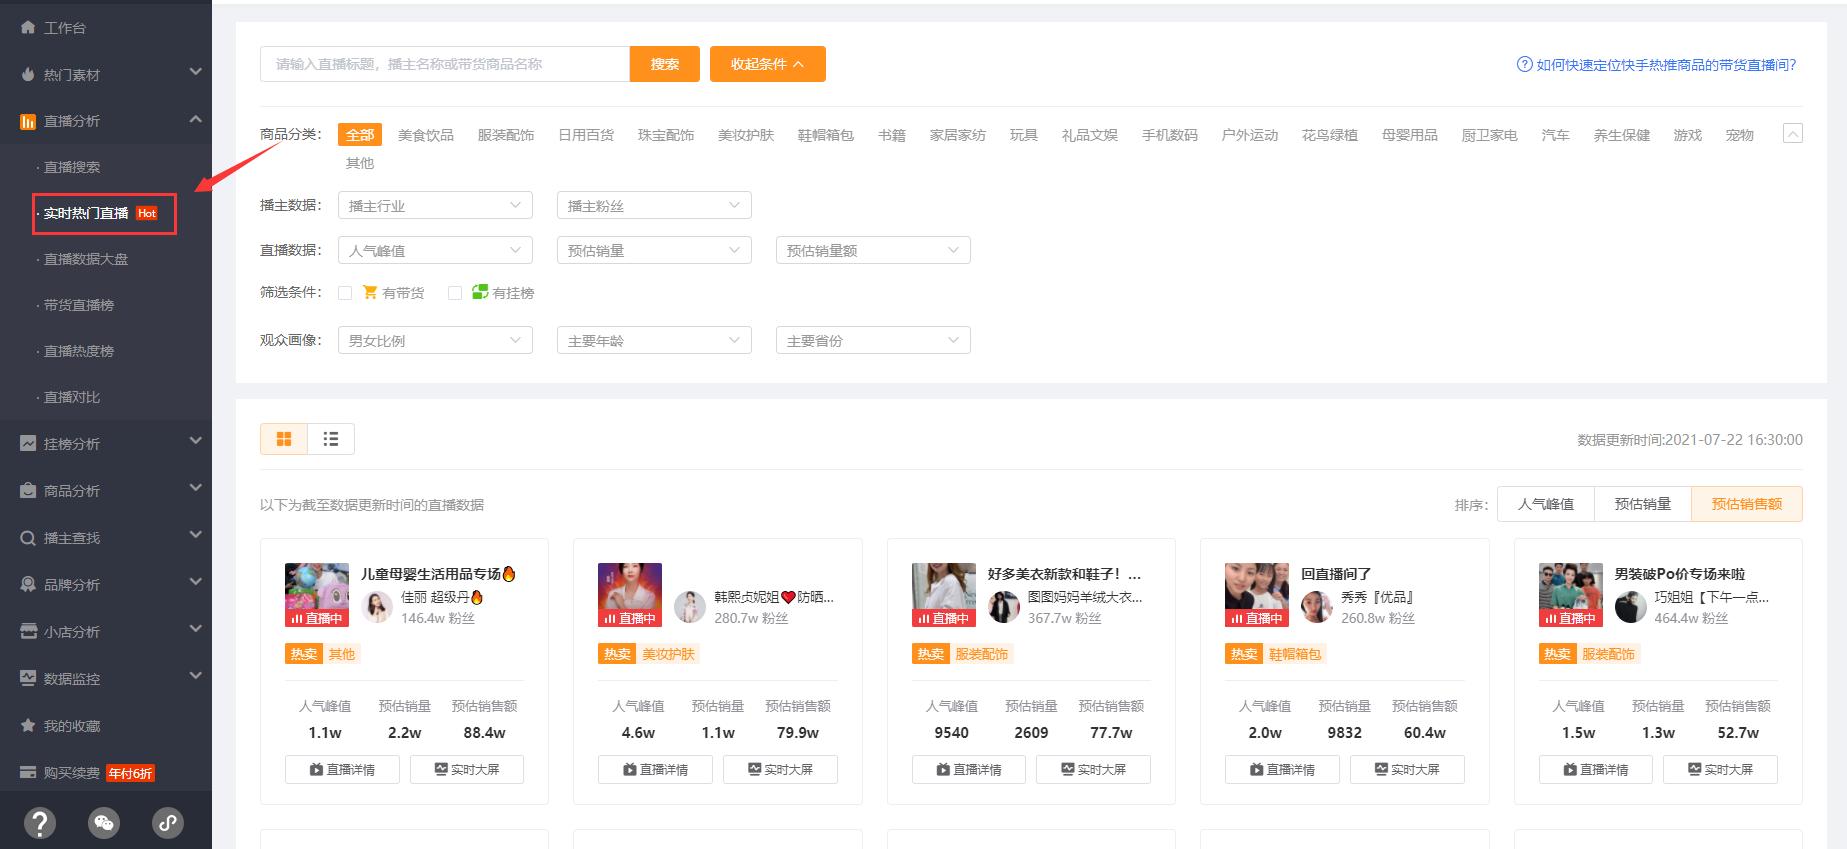Open the 人气峰值 filter dropdown
Viewport: 1847px width, 849px height.
tap(435, 250)
